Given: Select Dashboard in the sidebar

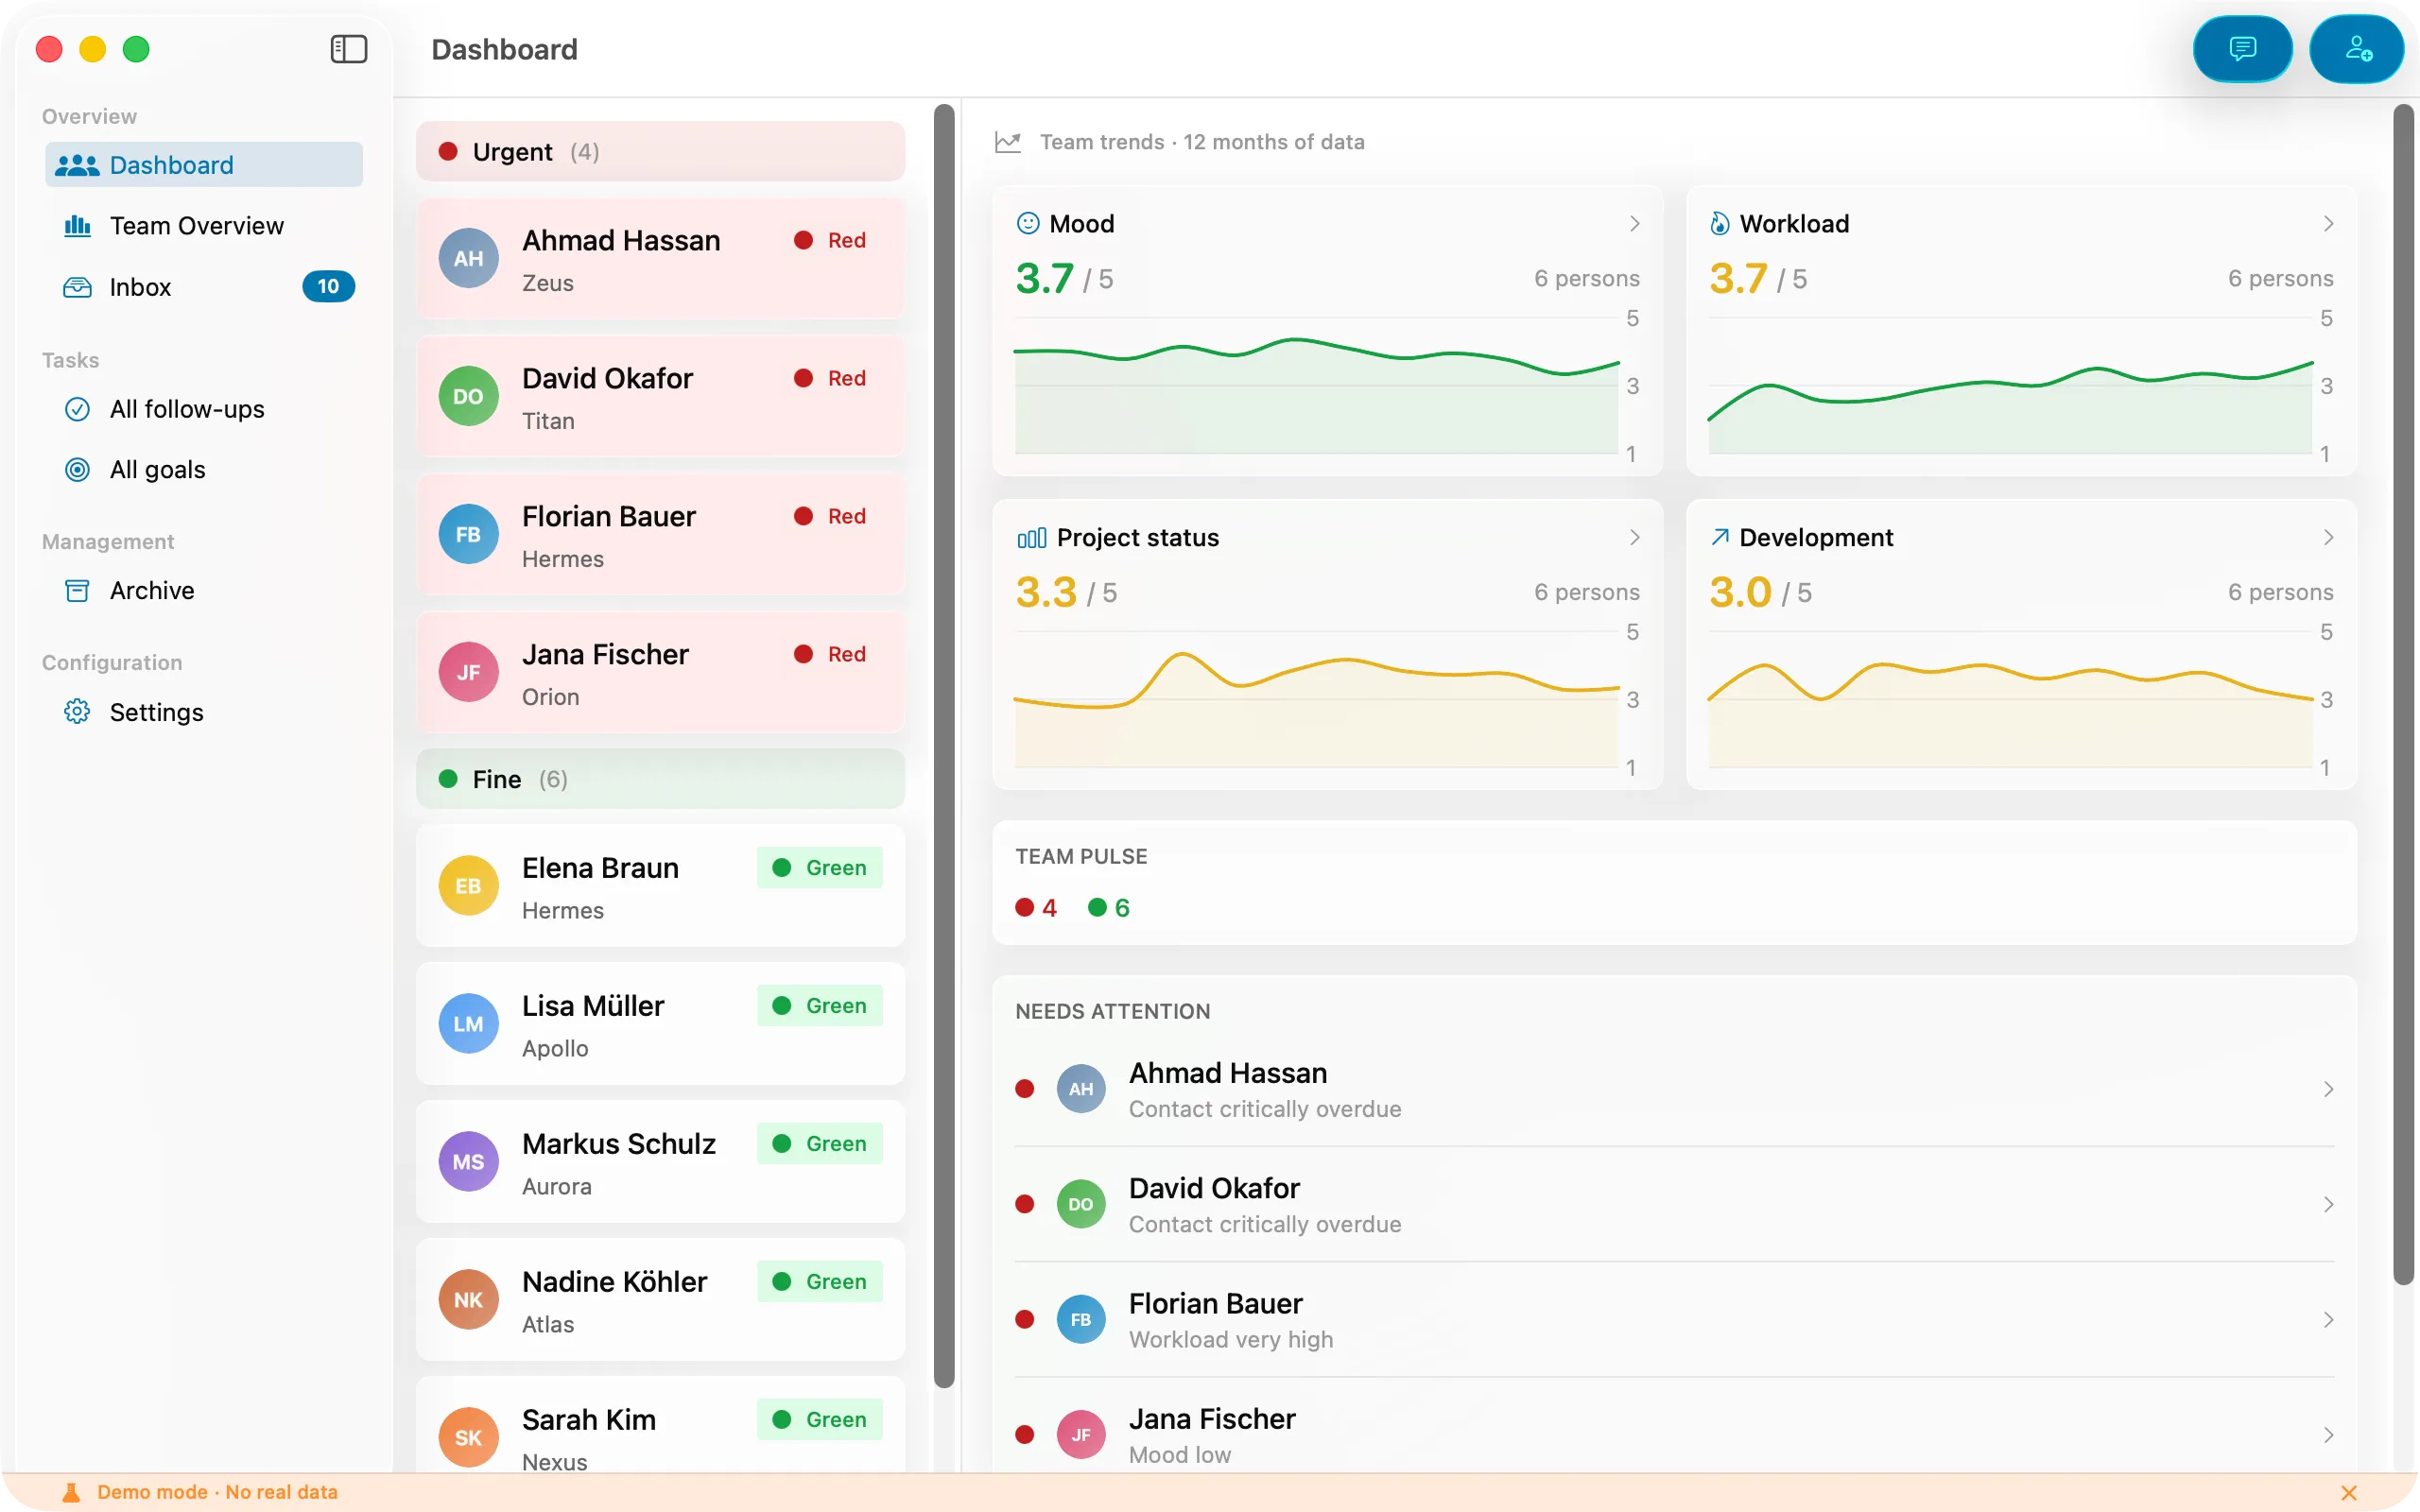Looking at the screenshot, I should pos(204,165).
